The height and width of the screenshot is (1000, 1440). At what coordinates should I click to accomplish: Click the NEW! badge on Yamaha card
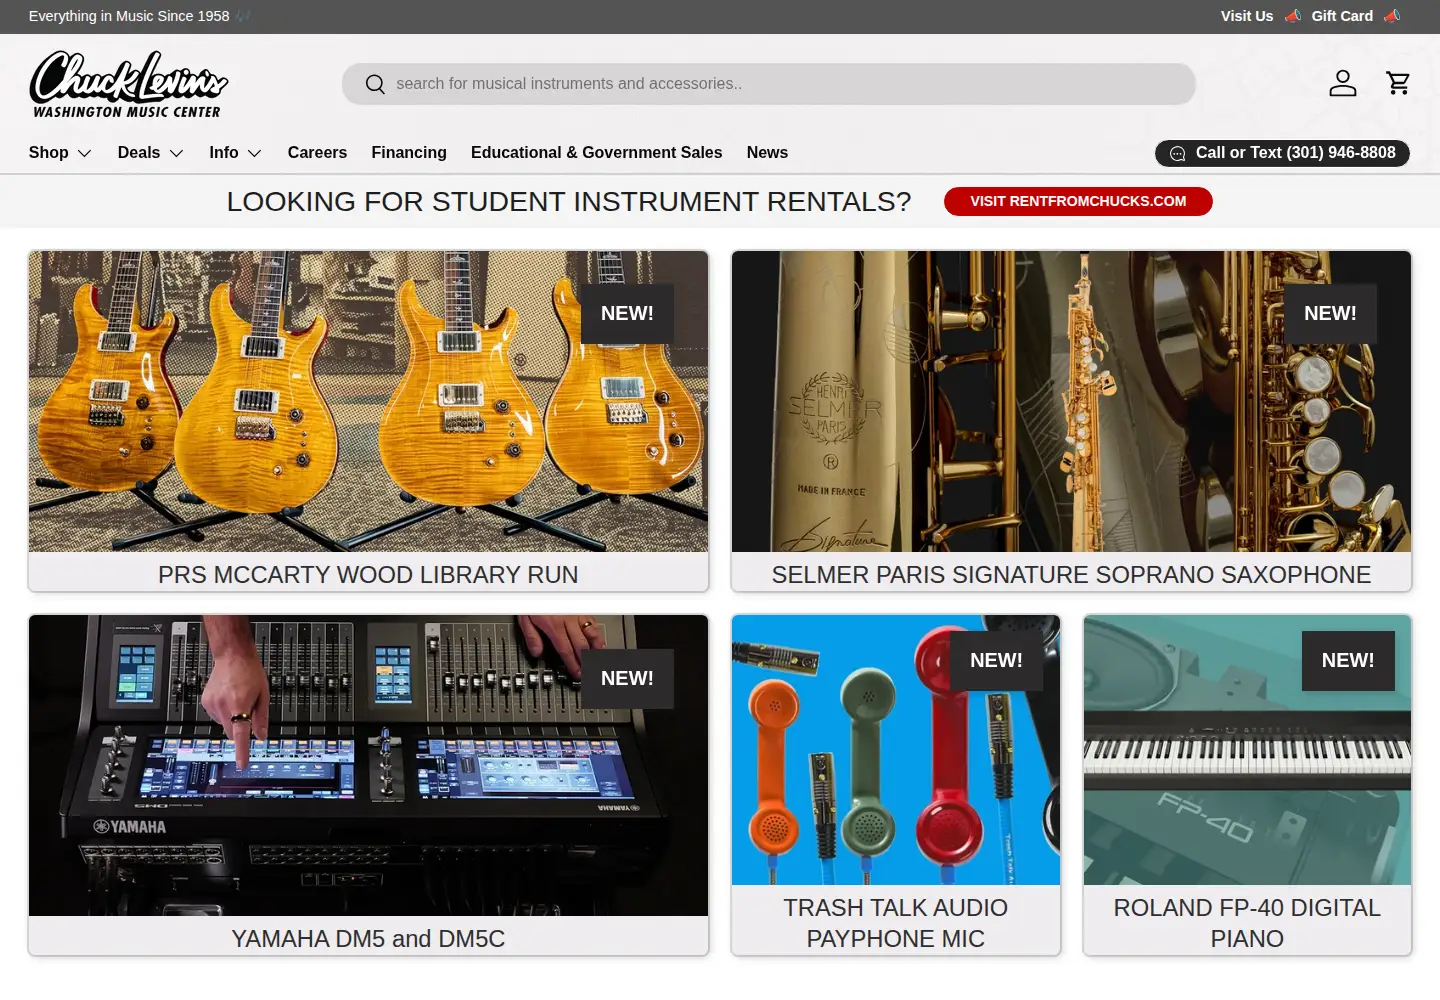click(627, 679)
